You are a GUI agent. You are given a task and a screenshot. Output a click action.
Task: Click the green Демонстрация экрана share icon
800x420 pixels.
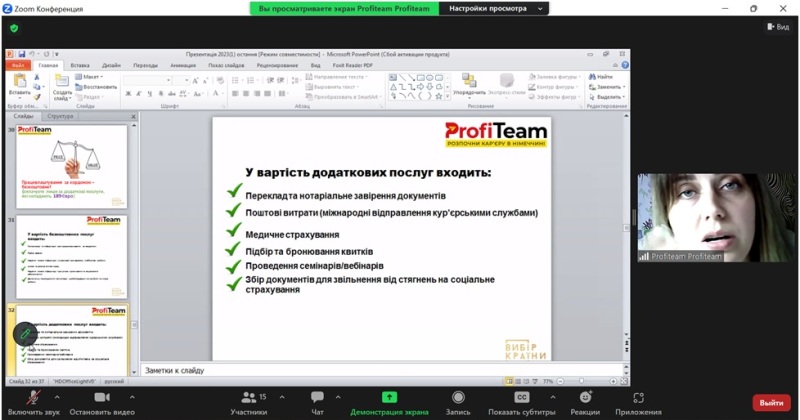(389, 397)
